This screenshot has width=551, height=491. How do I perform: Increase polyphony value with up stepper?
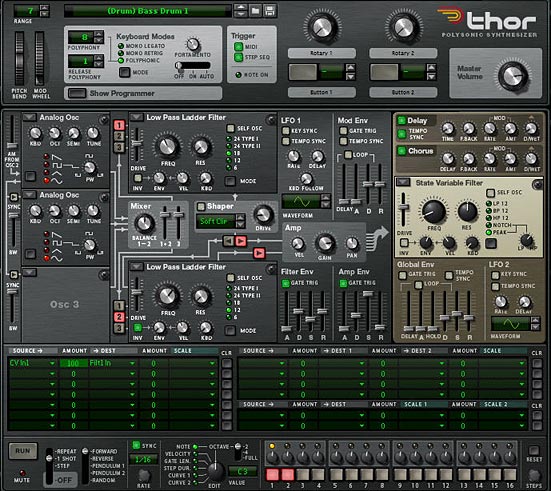click(x=99, y=34)
